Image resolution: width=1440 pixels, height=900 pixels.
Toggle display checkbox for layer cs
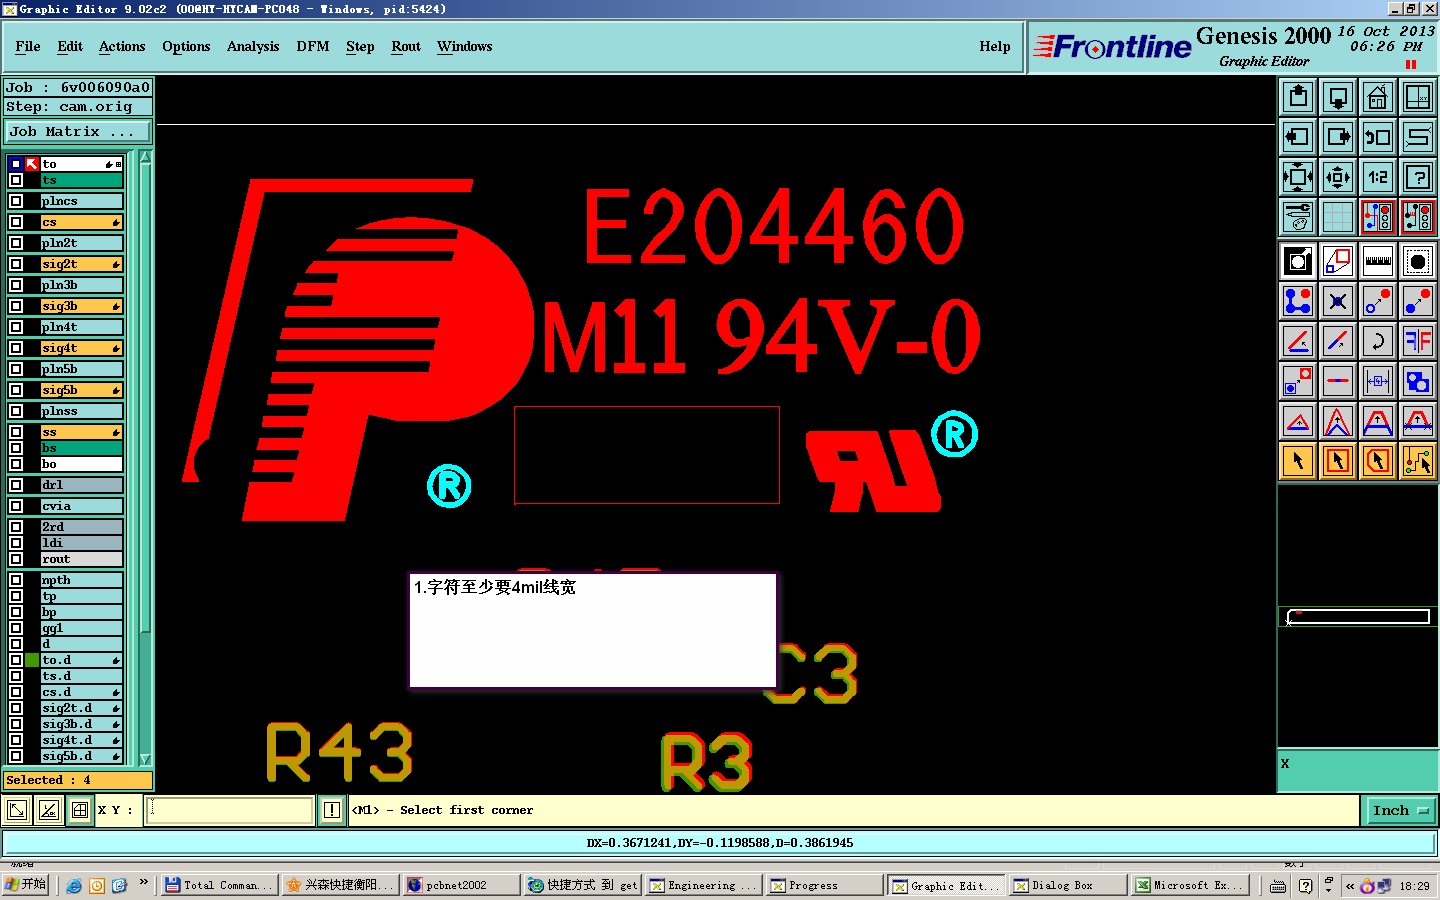pos(16,222)
